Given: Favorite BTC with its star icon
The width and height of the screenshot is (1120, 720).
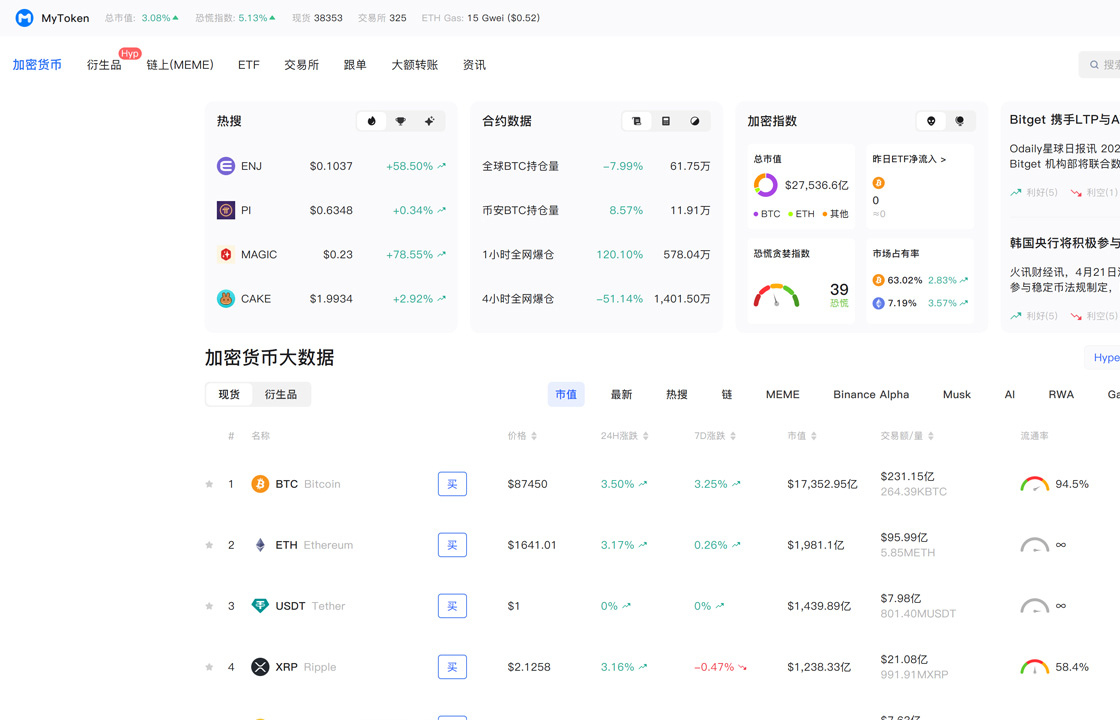Looking at the screenshot, I should pos(209,484).
